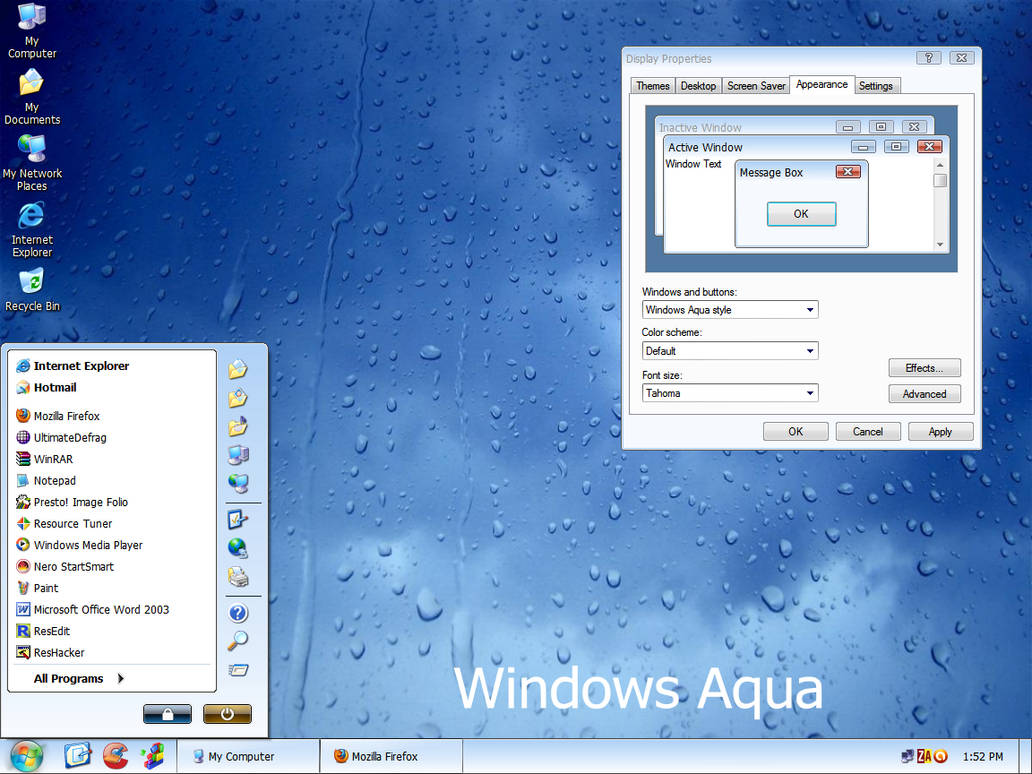The width and height of the screenshot is (1032, 774).
Task: Launch Internet Explorer from the desktop
Action: 32,230
